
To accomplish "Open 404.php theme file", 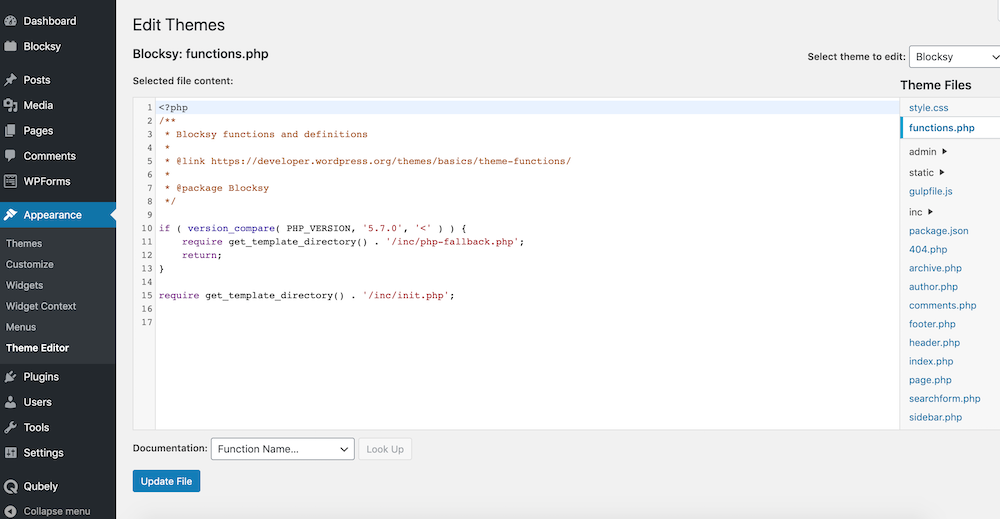I will click(x=928, y=249).
